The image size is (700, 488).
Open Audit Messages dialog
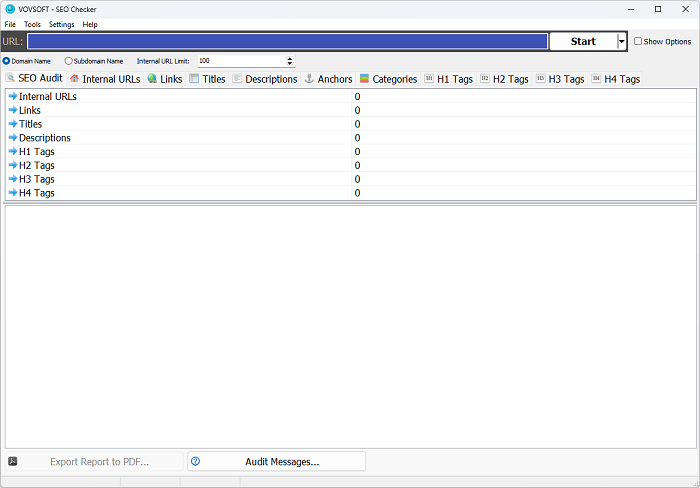tap(276, 461)
